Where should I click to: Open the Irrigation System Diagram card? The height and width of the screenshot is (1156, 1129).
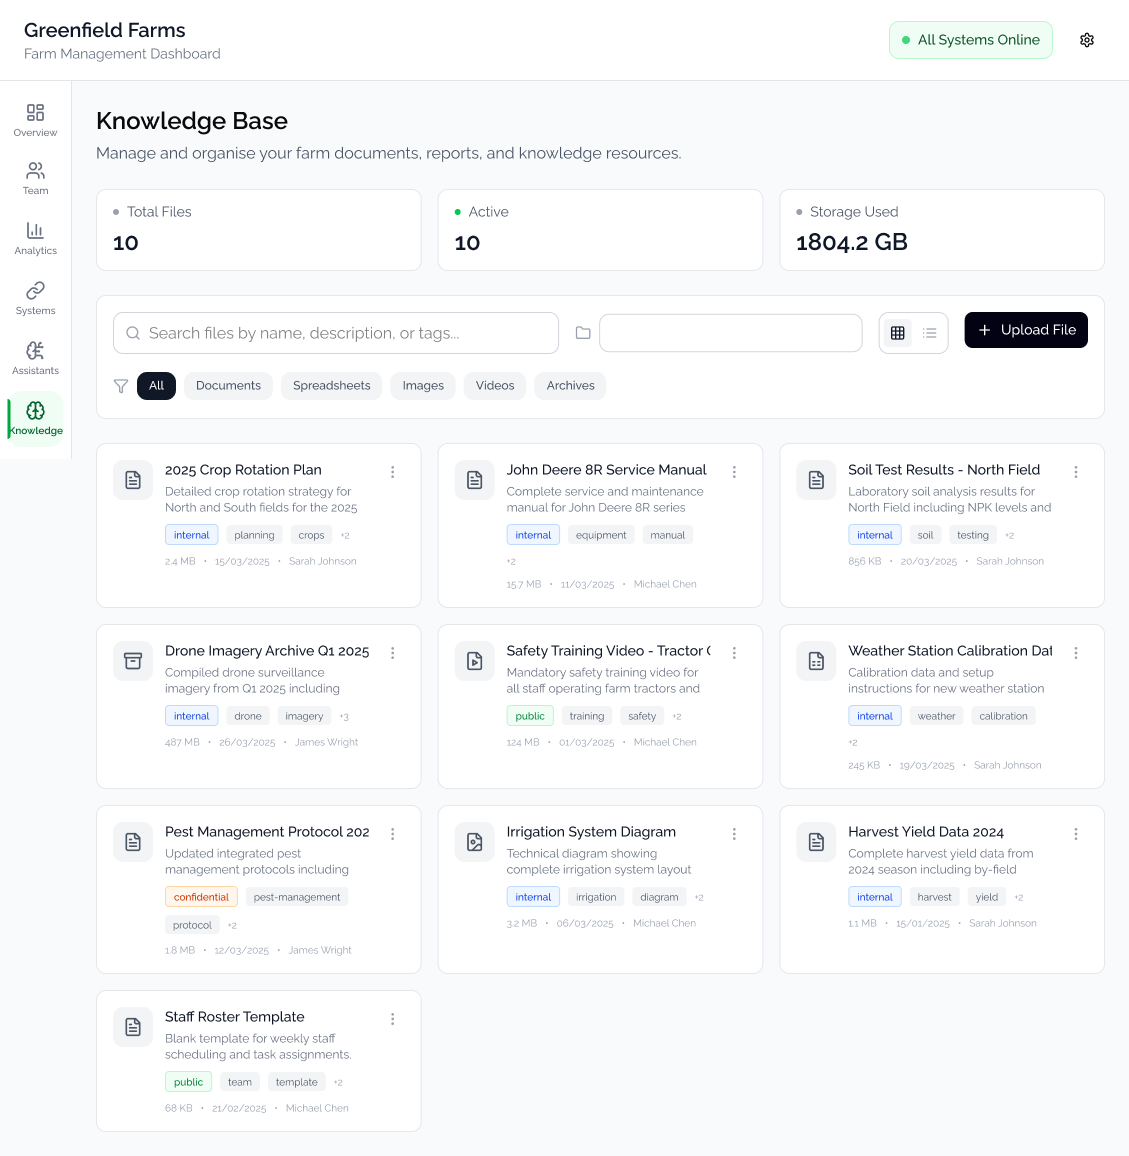[x=591, y=832]
